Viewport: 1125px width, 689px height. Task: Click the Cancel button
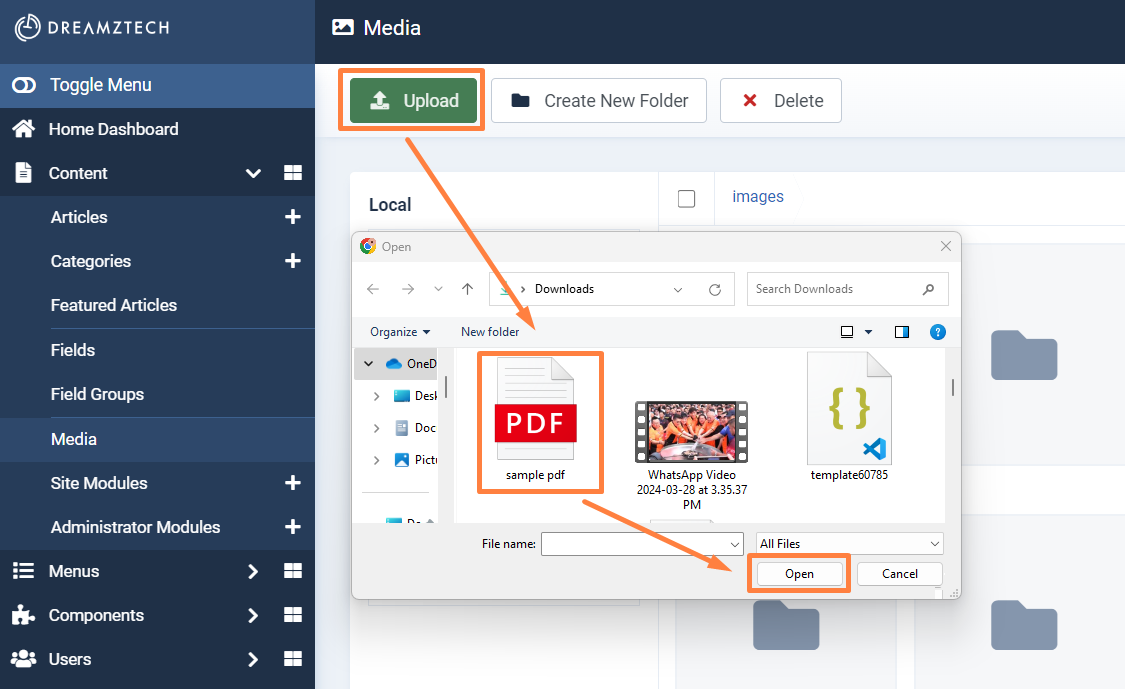[900, 573]
